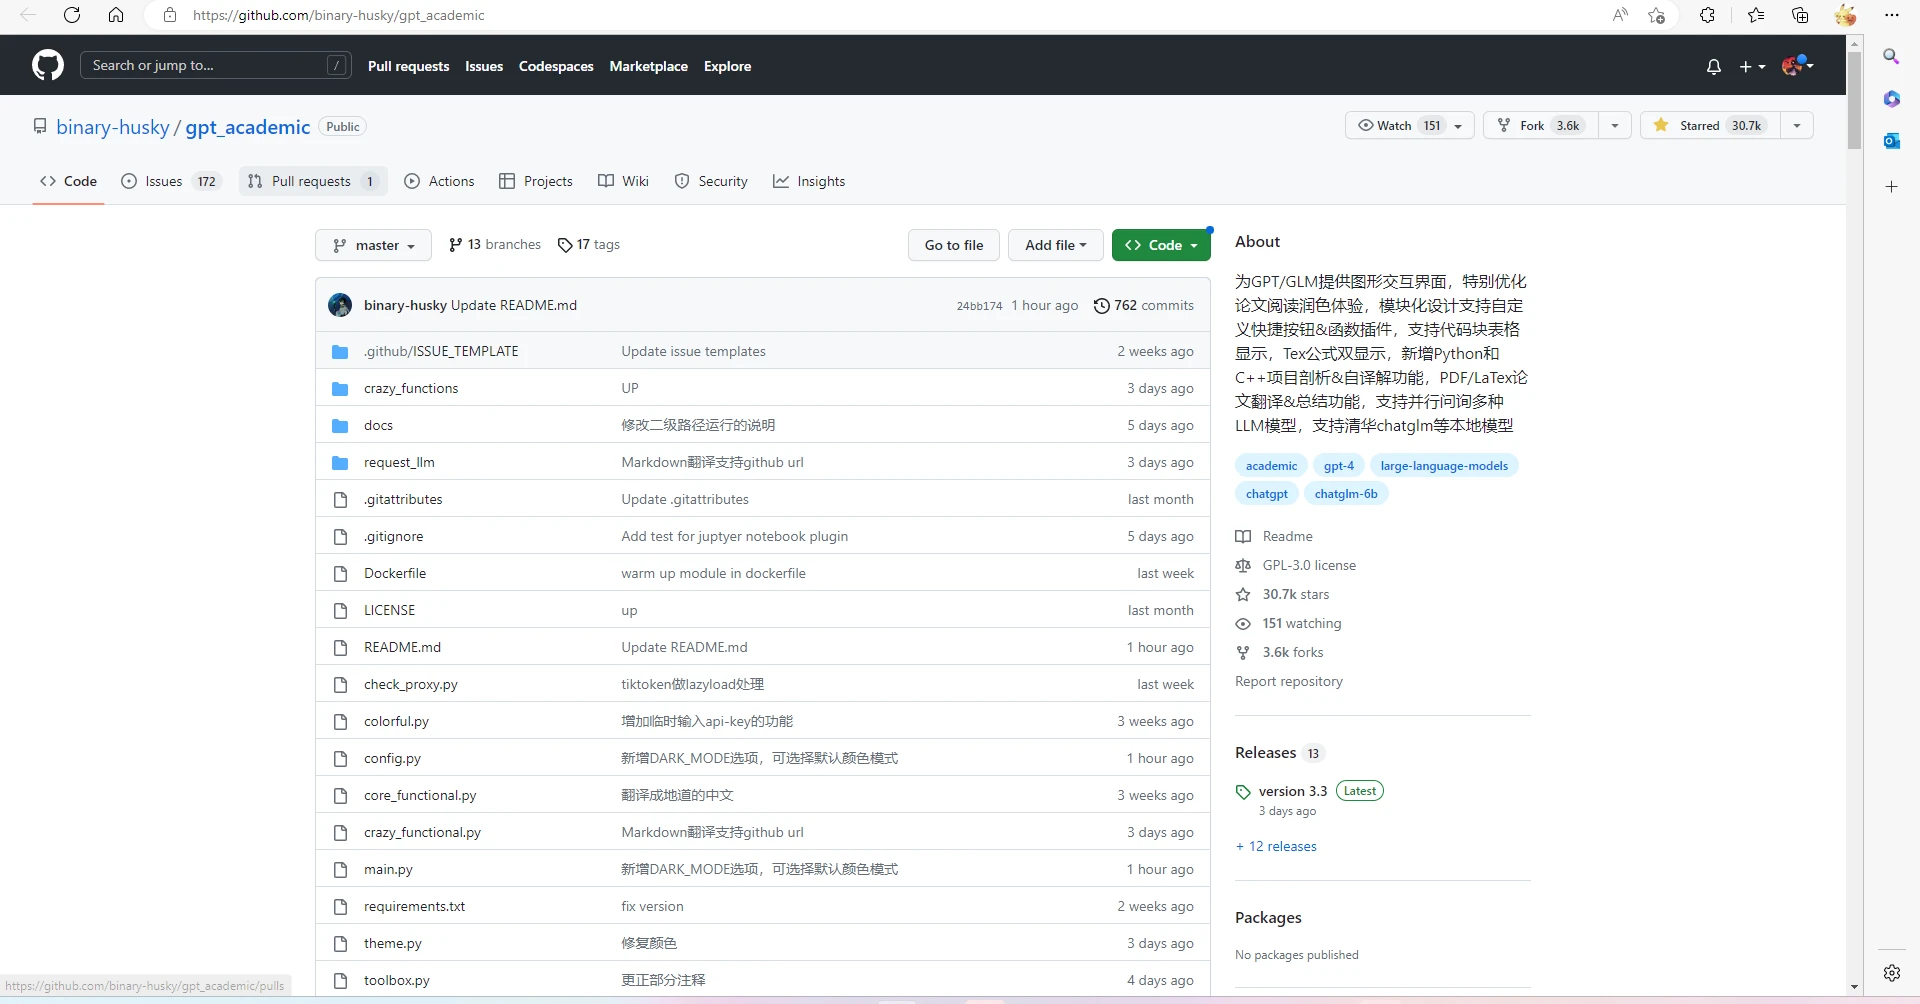Open the Security tab
The height and width of the screenshot is (1004, 1920).
click(711, 181)
